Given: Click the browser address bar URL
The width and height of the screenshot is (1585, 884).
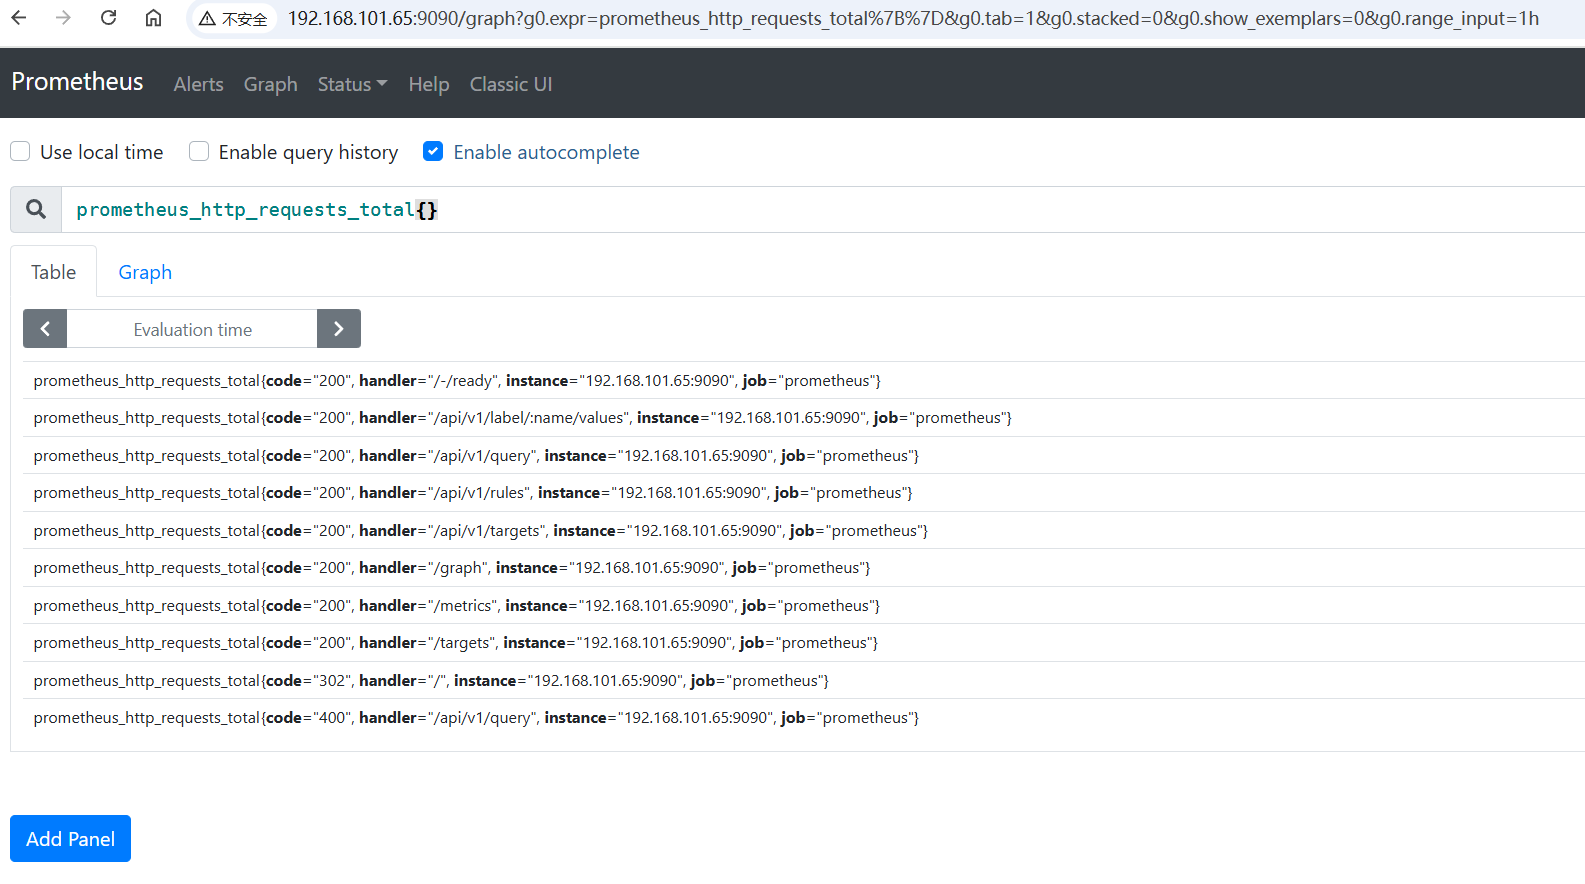Looking at the screenshot, I should tap(913, 18).
